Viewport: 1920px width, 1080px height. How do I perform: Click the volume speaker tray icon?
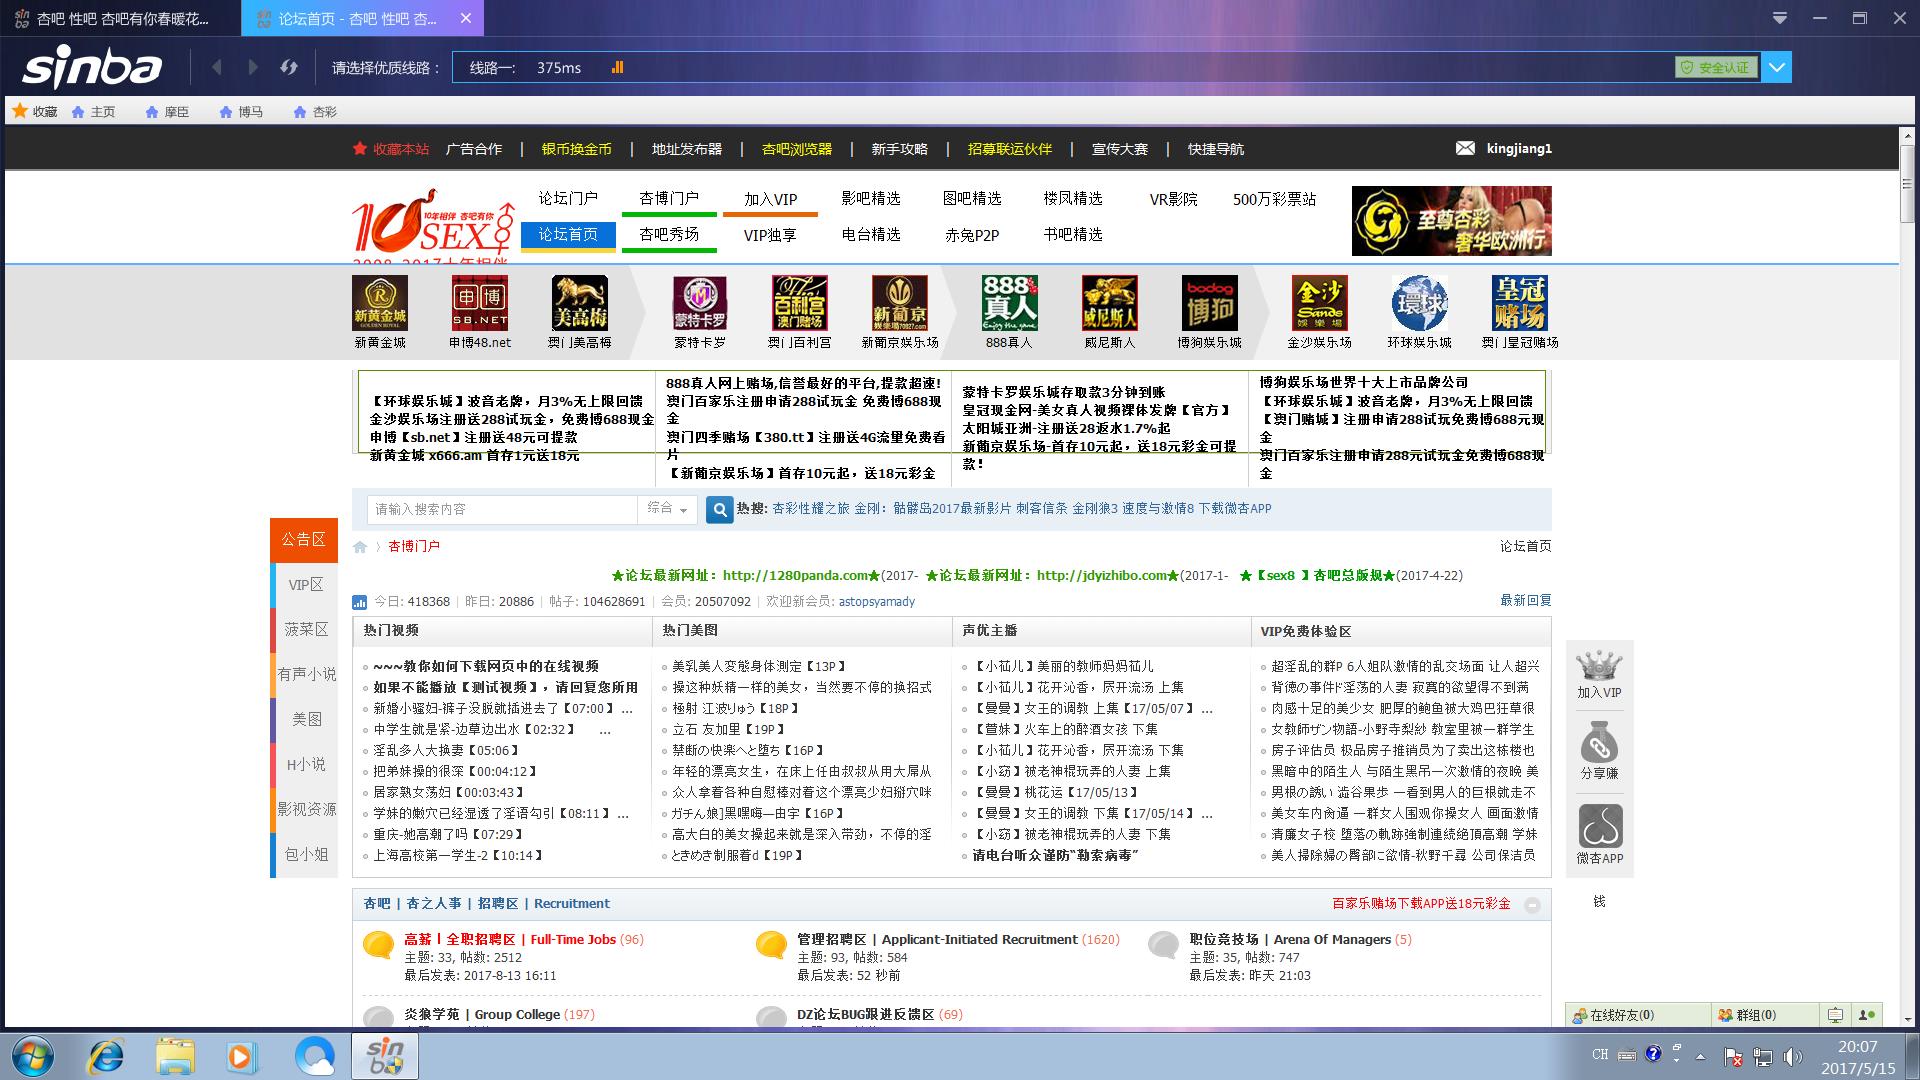click(x=1793, y=1056)
